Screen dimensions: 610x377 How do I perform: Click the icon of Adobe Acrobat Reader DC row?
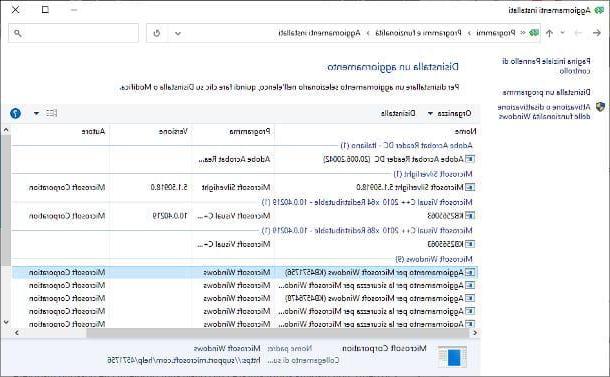470,159
